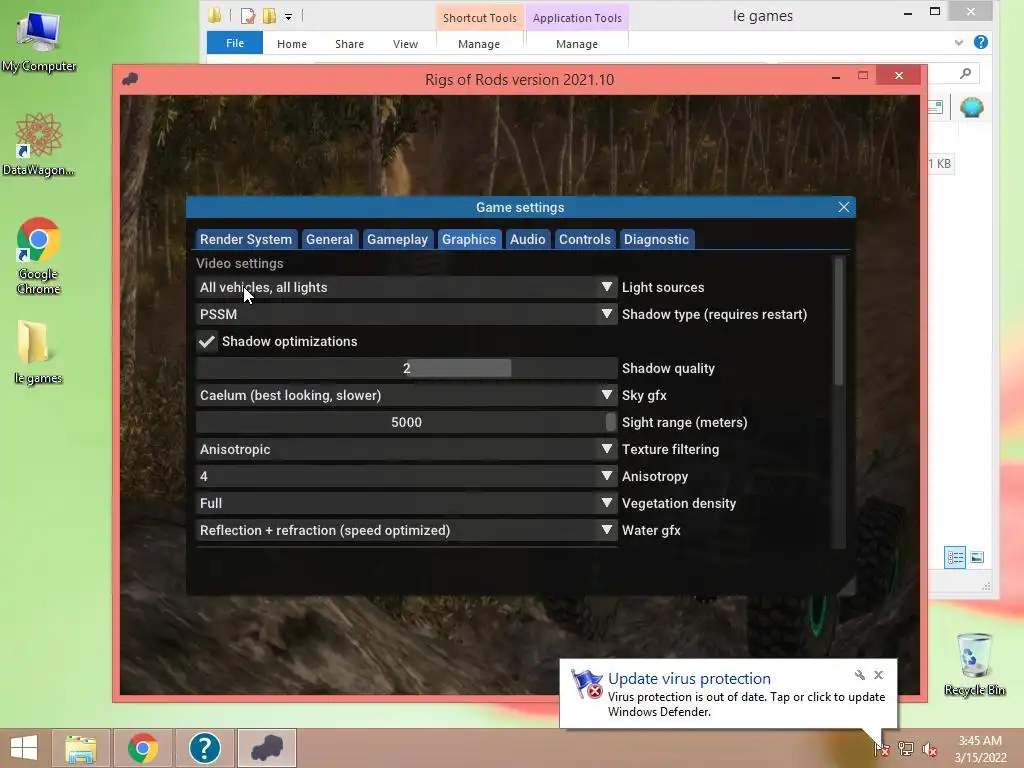Close the Game settings dialog
The height and width of the screenshot is (768, 1024).
[x=844, y=207]
